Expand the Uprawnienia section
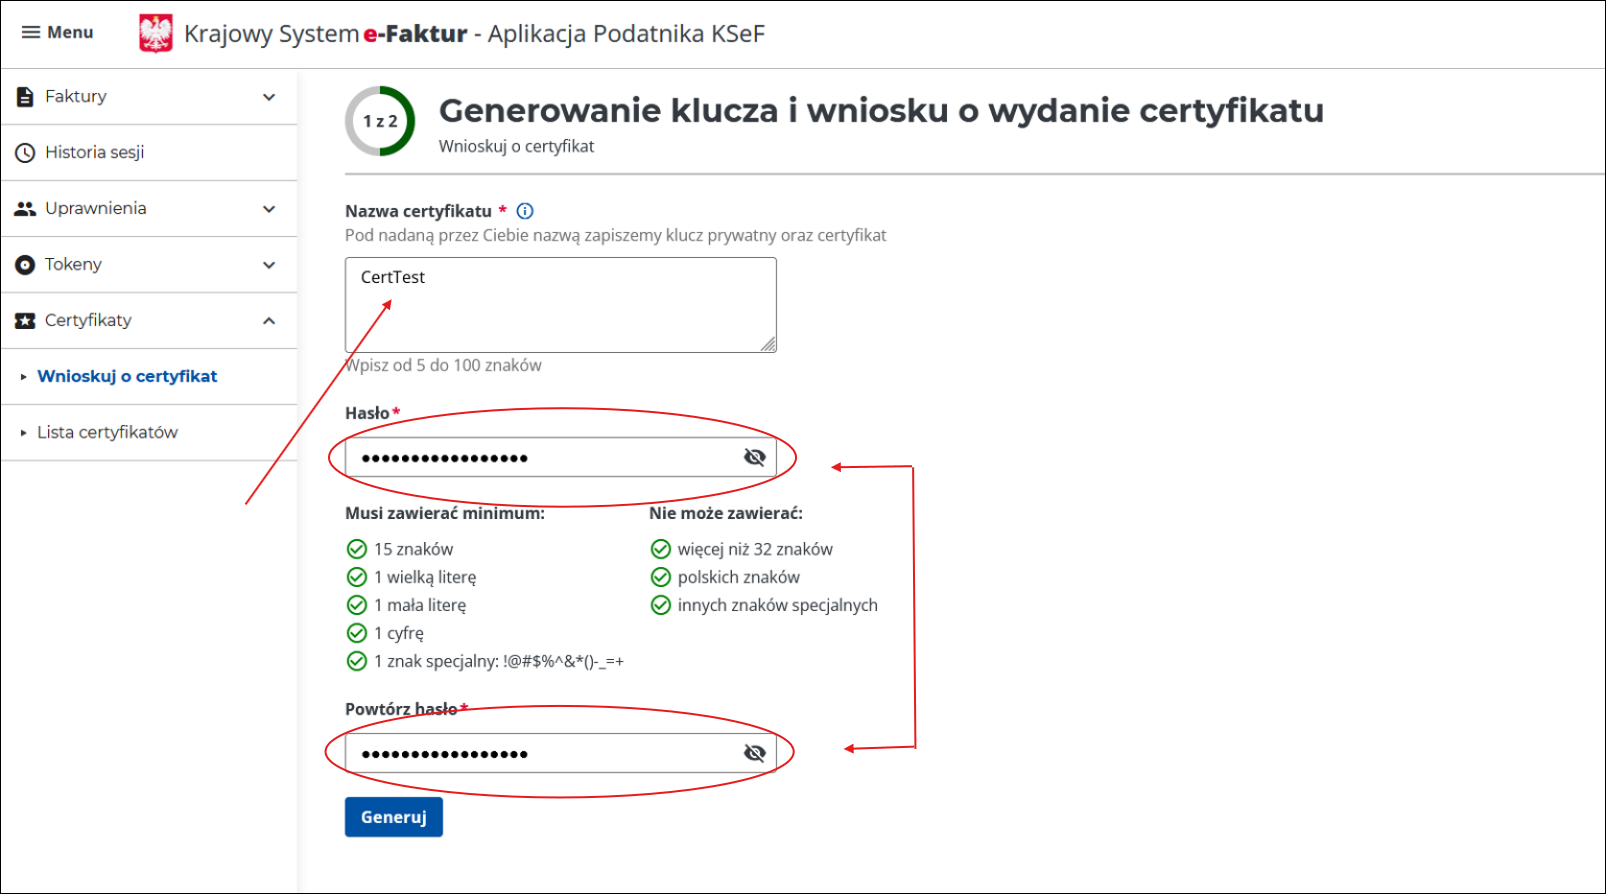 pos(268,208)
